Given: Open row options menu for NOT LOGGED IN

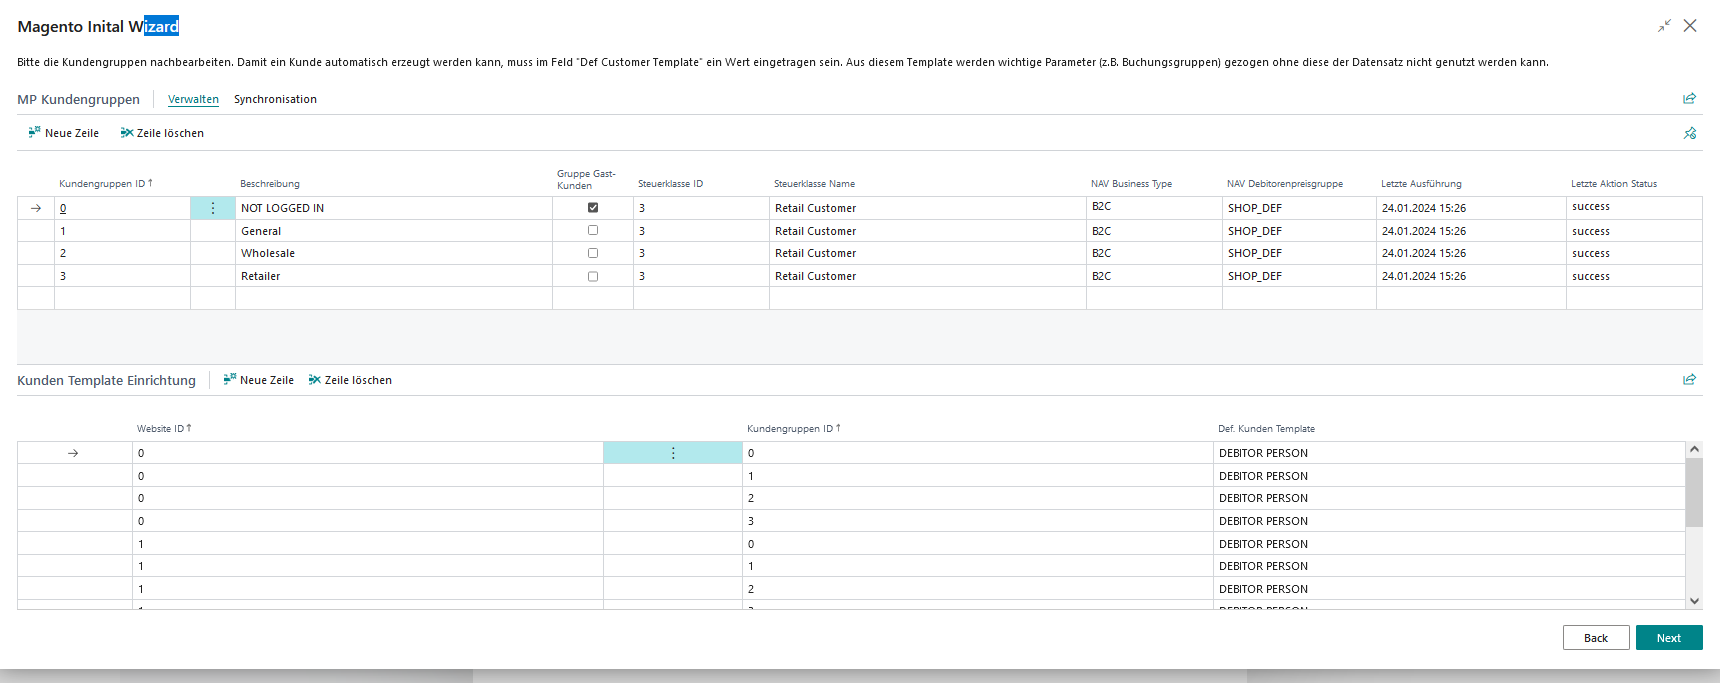Looking at the screenshot, I should [213, 208].
